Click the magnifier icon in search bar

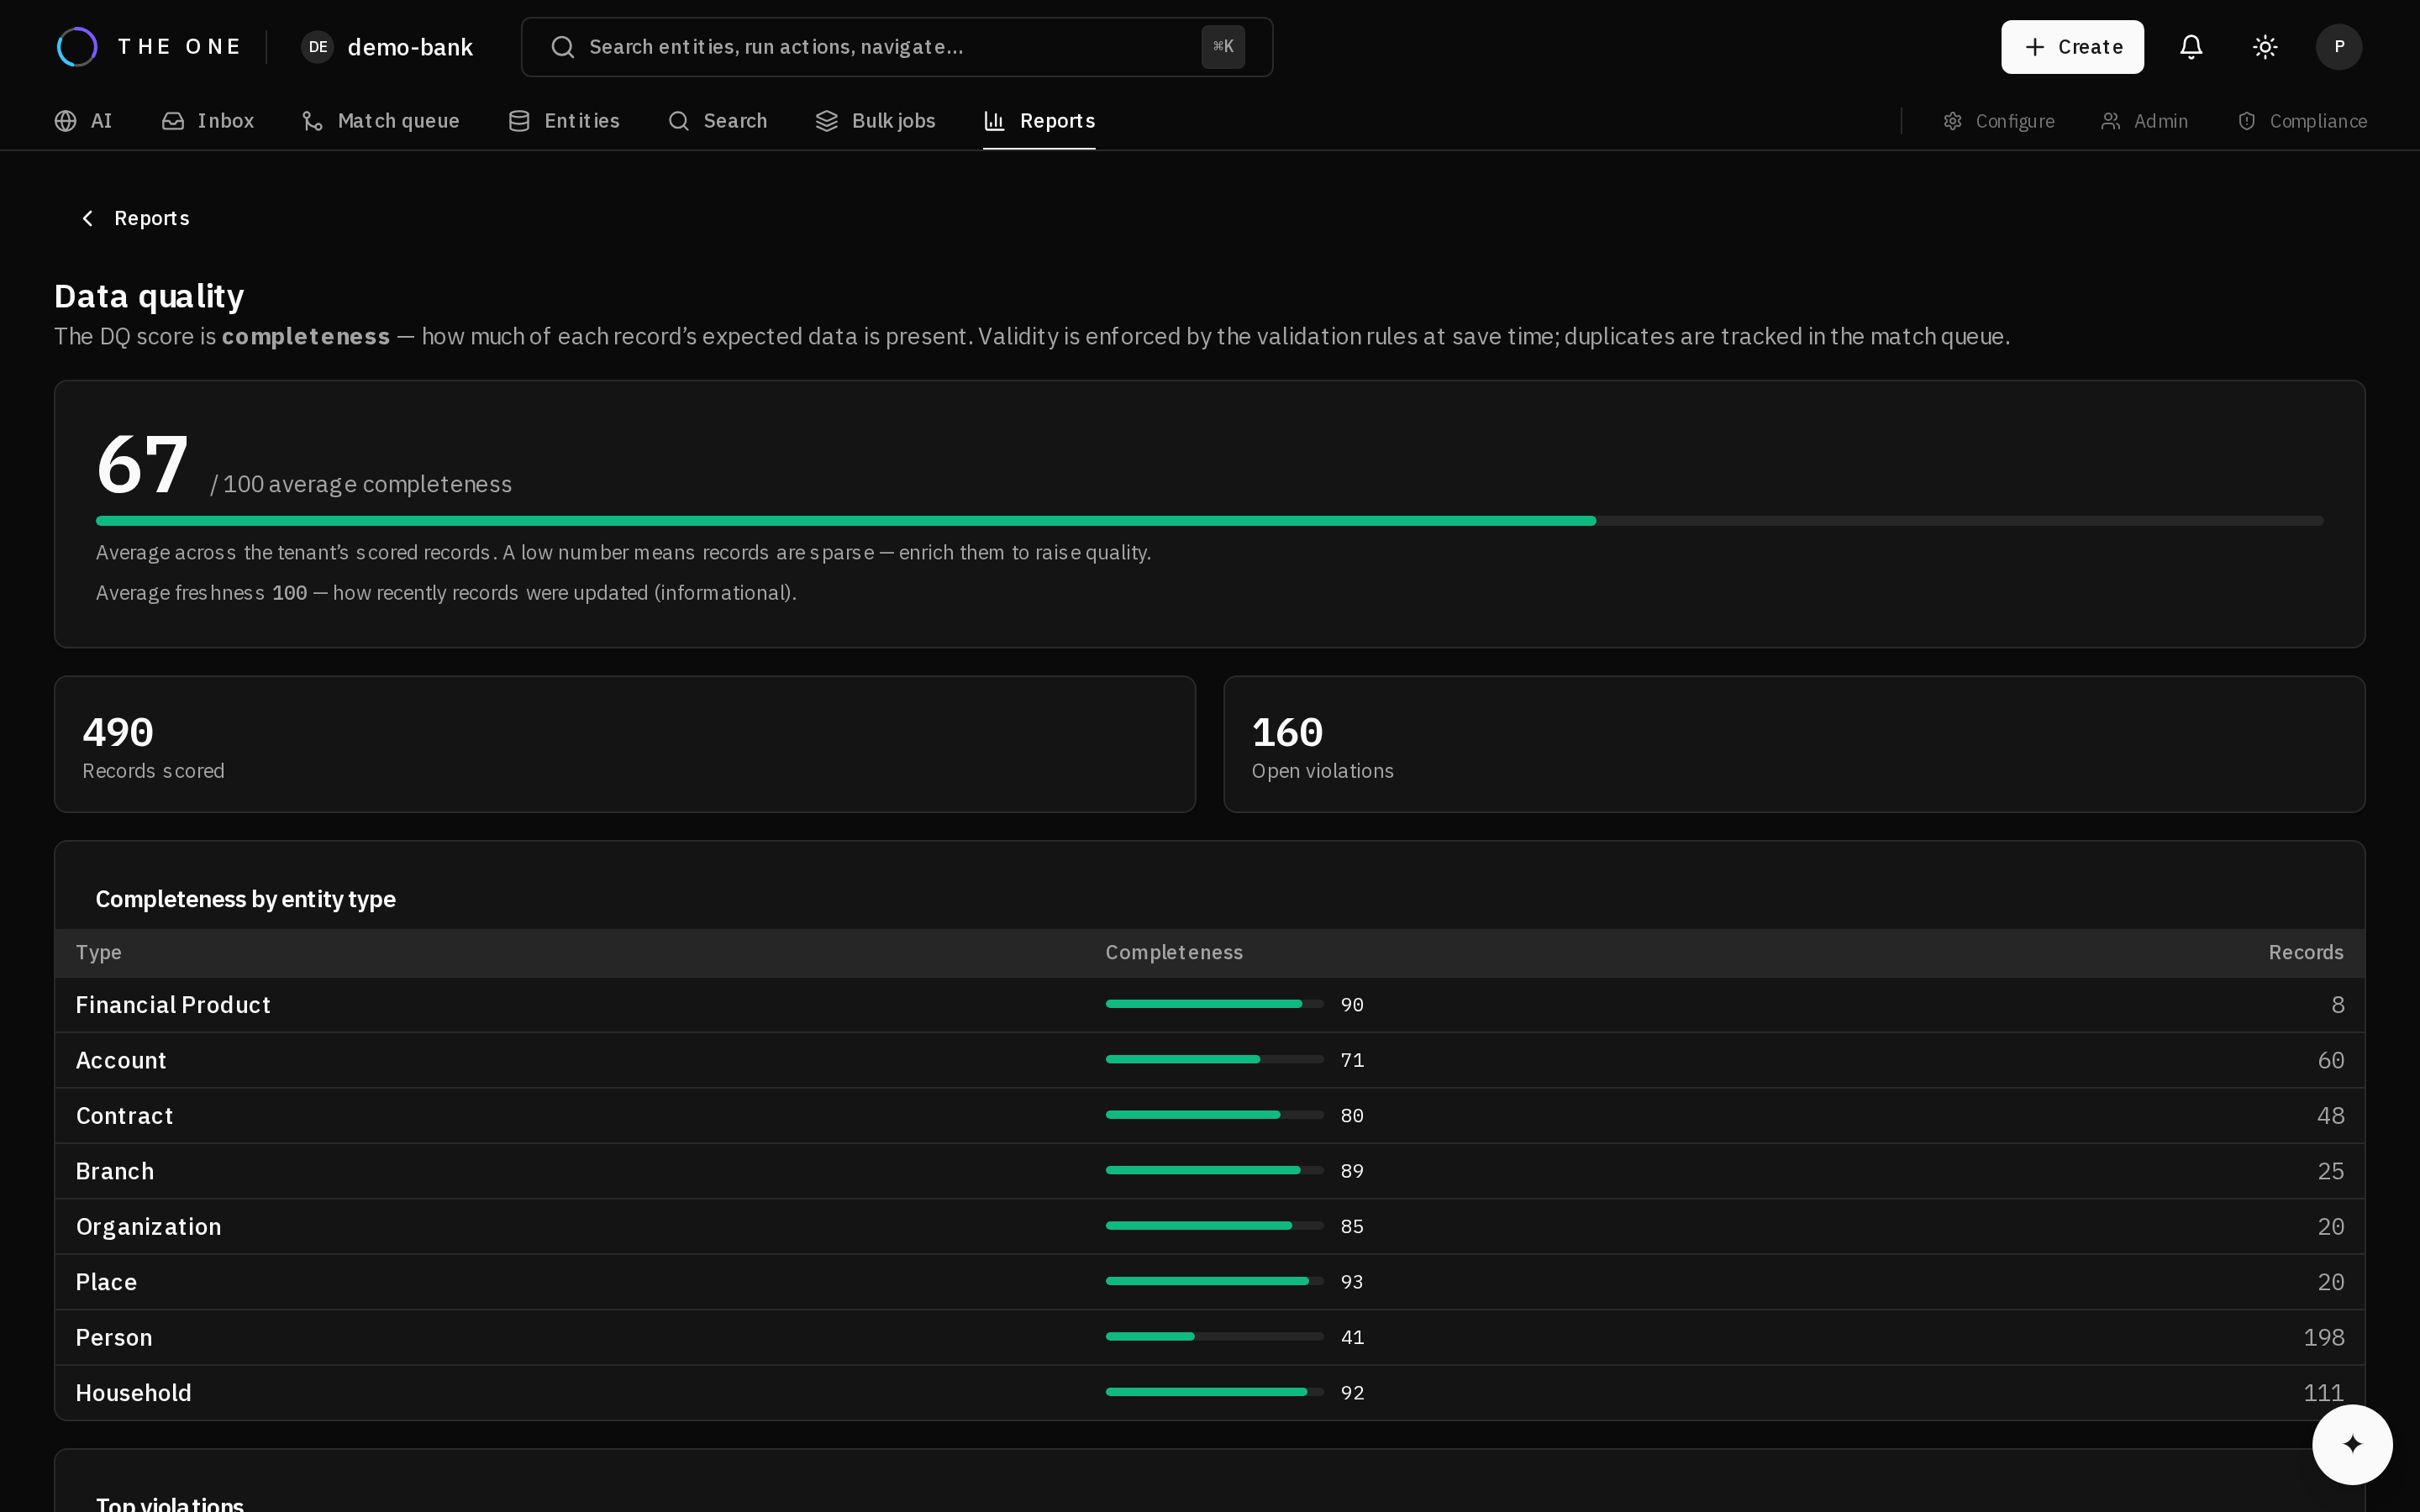pos(563,47)
